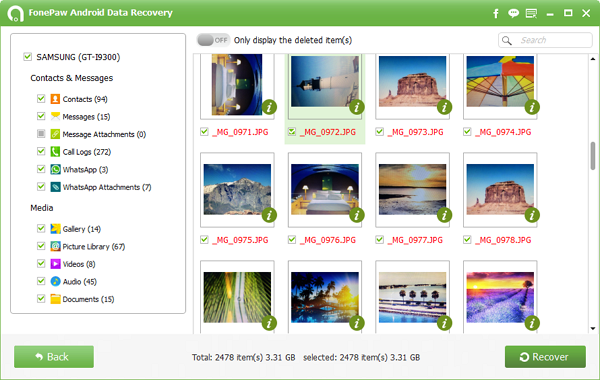Deselect the _MG_0971.JPG checkbox

point(204,132)
